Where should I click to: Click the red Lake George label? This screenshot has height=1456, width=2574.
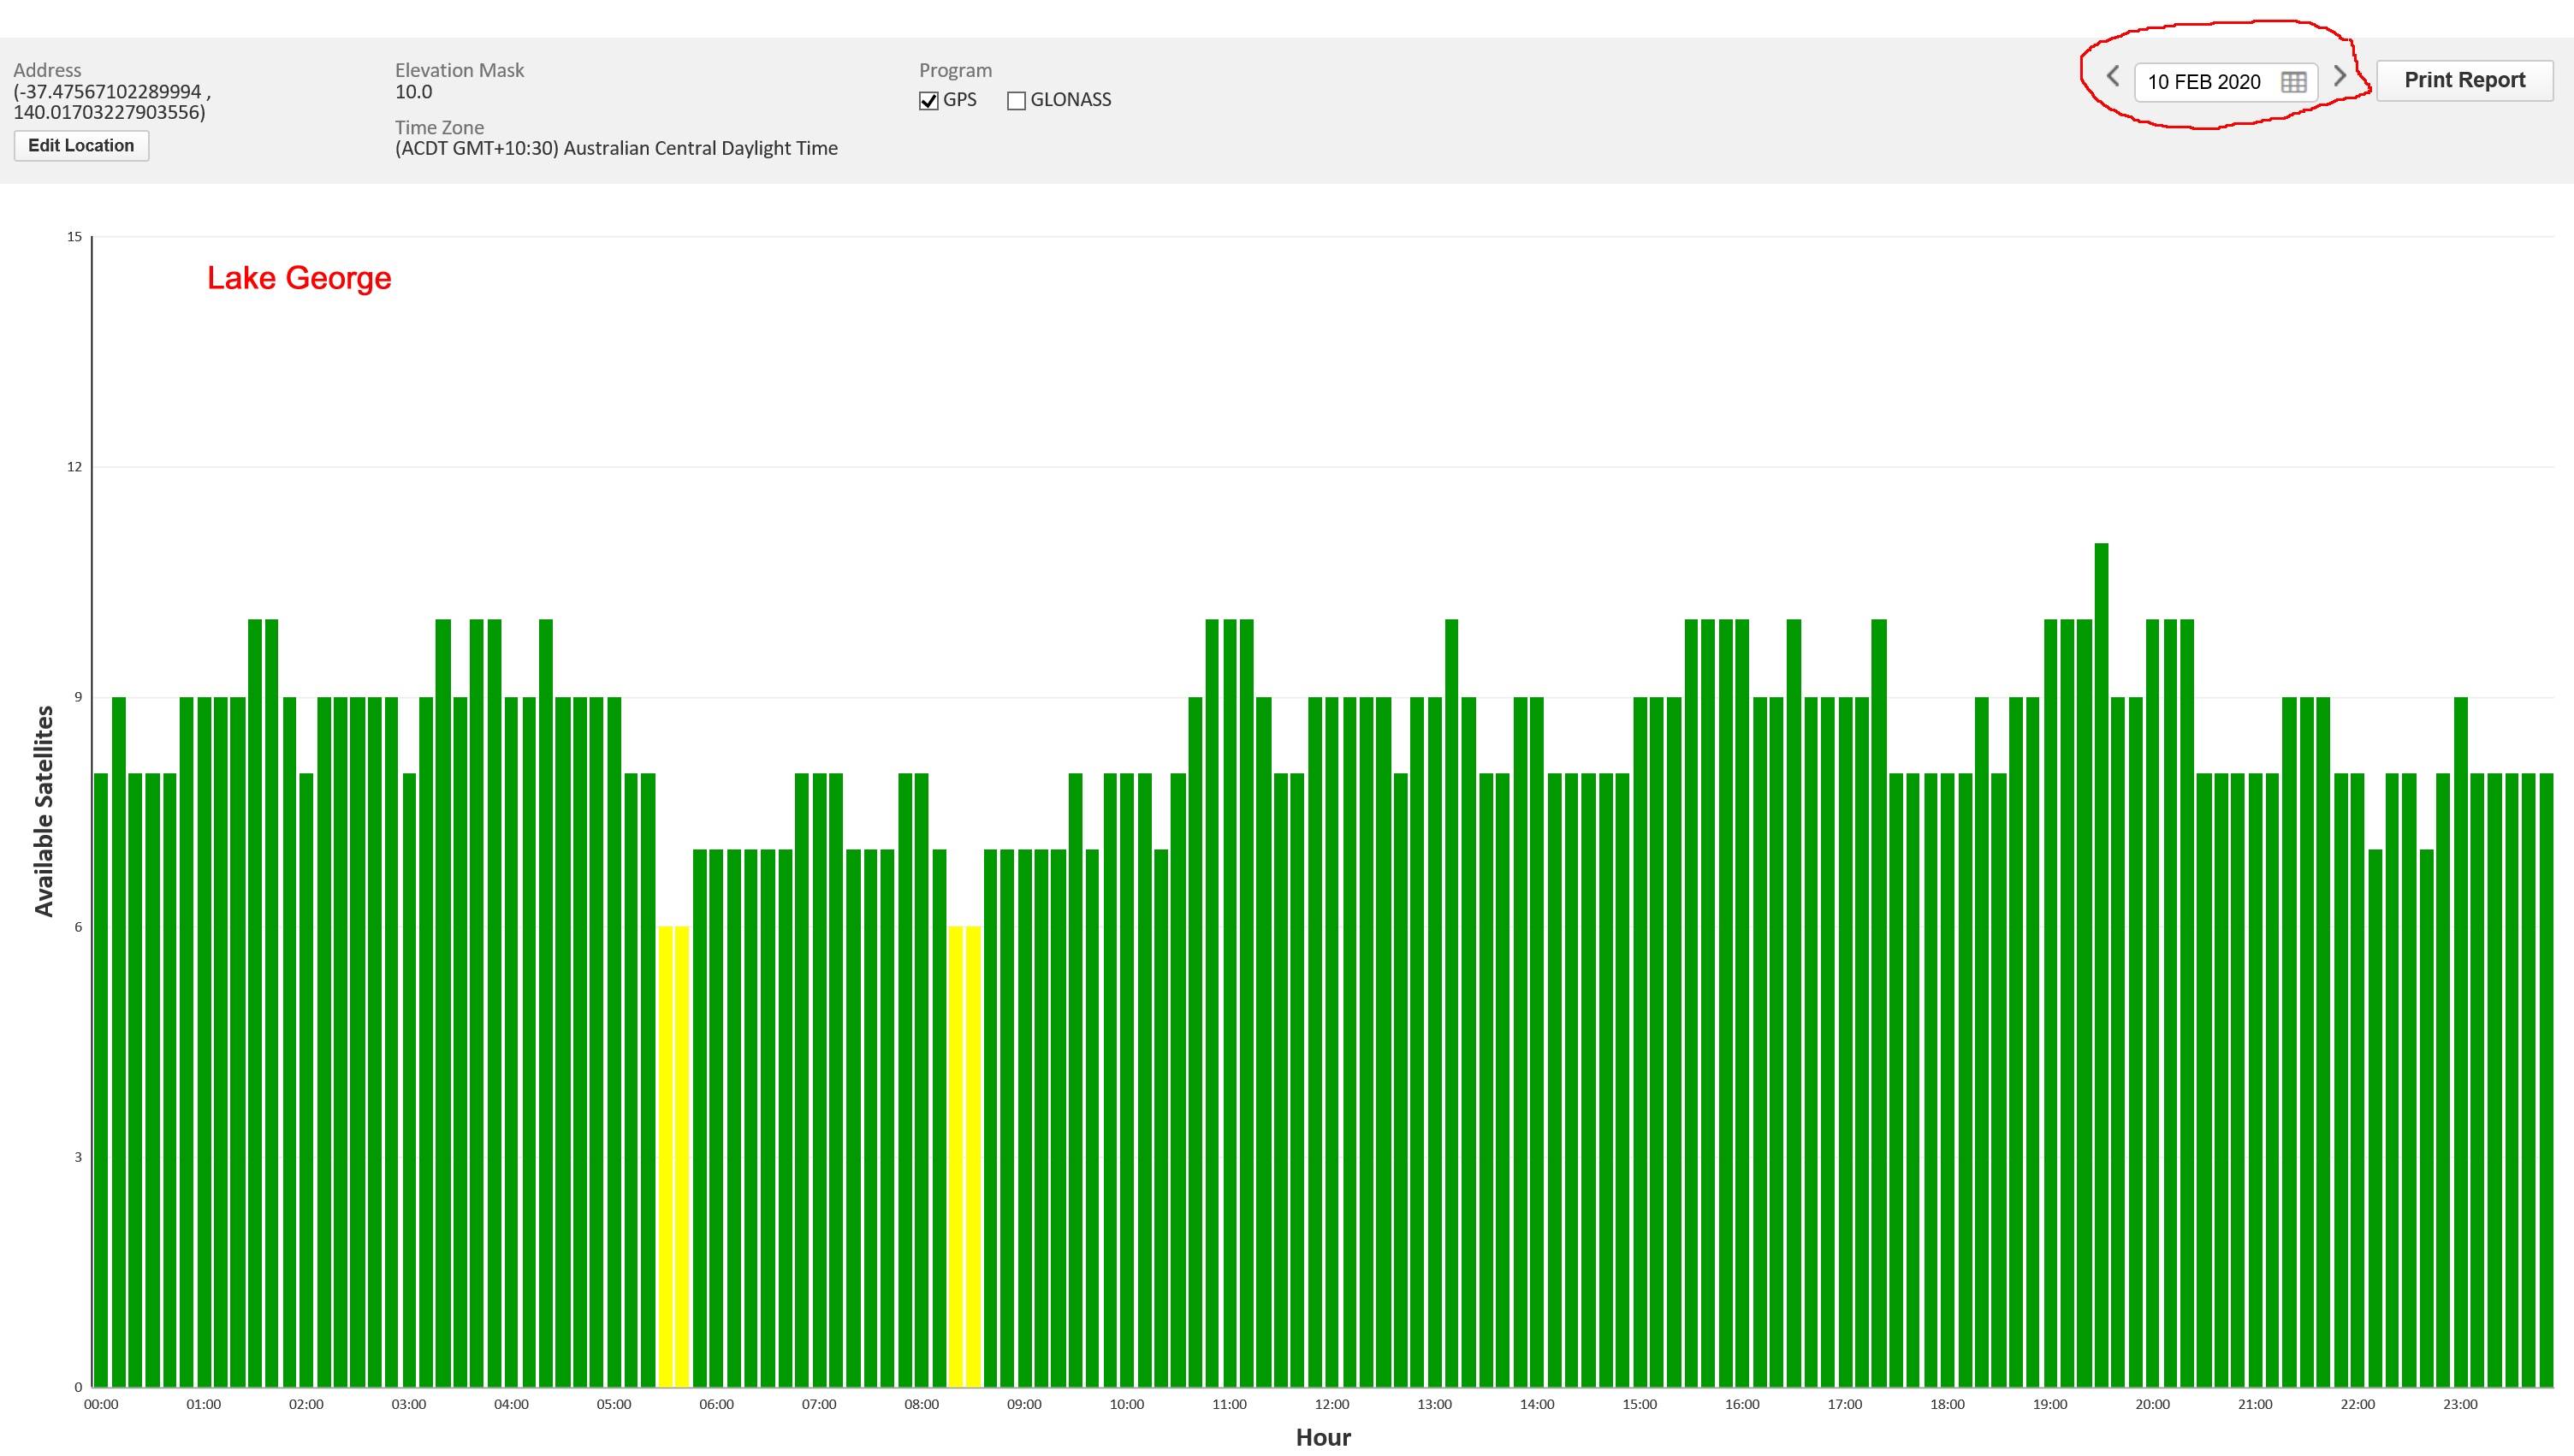tap(299, 278)
